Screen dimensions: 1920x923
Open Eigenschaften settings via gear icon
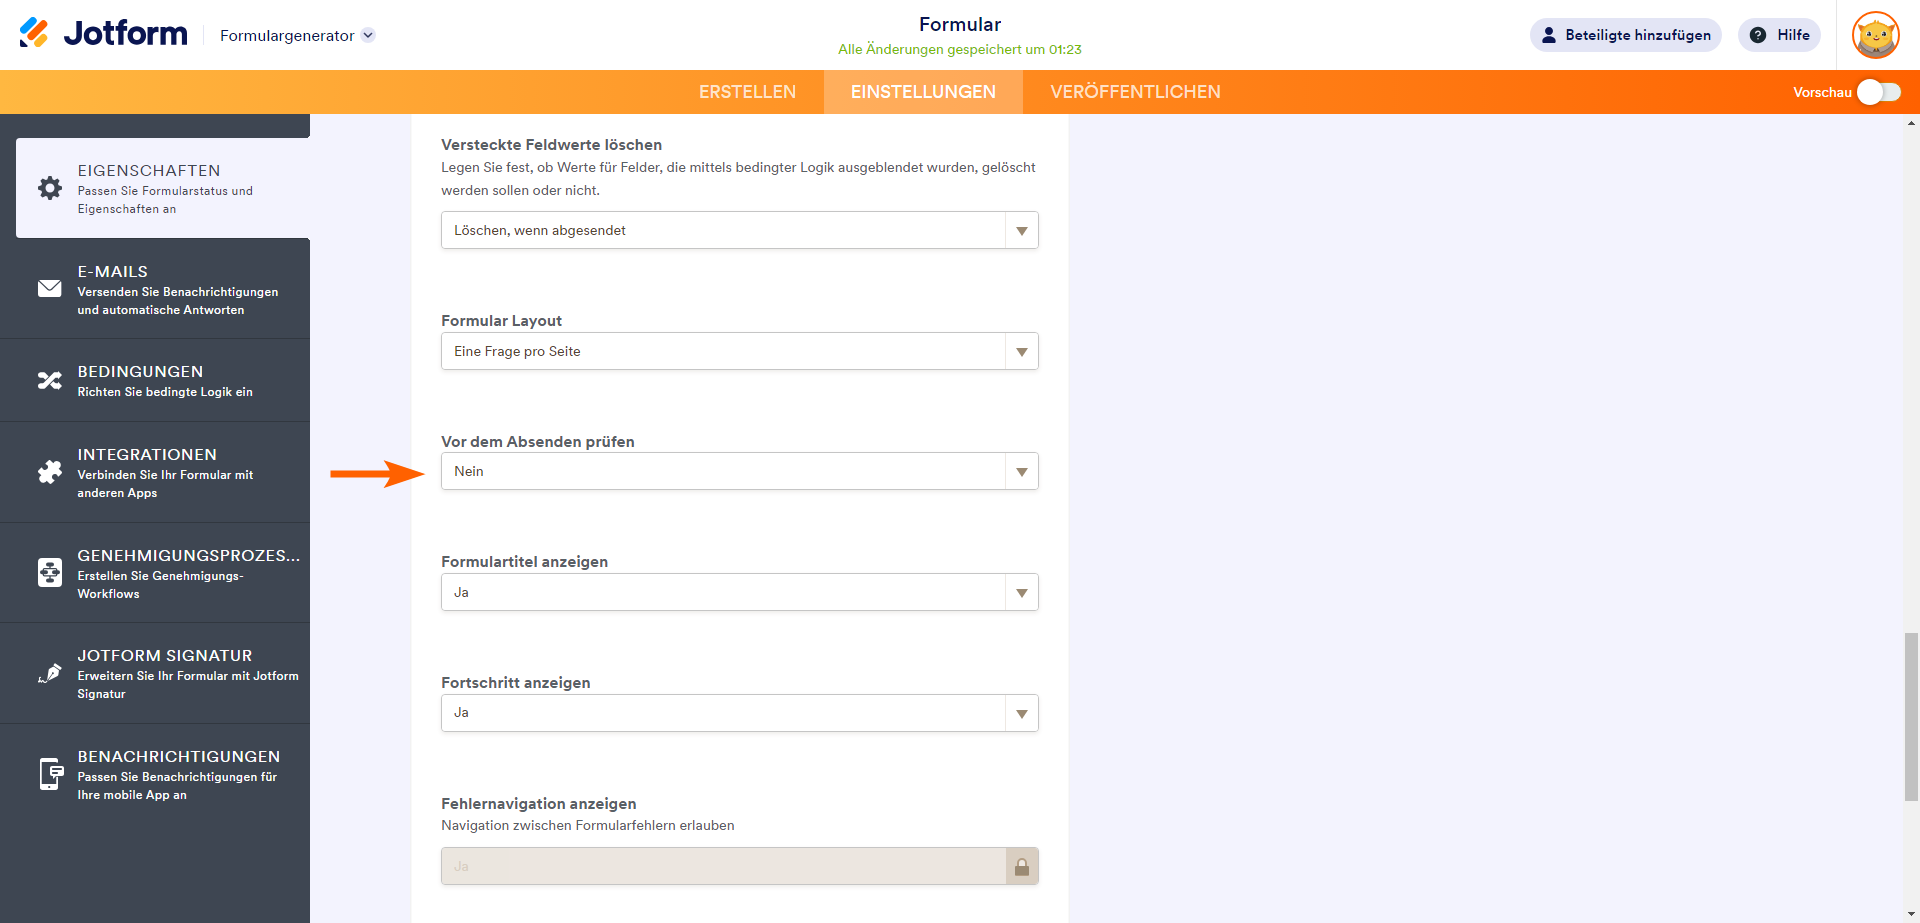point(50,188)
